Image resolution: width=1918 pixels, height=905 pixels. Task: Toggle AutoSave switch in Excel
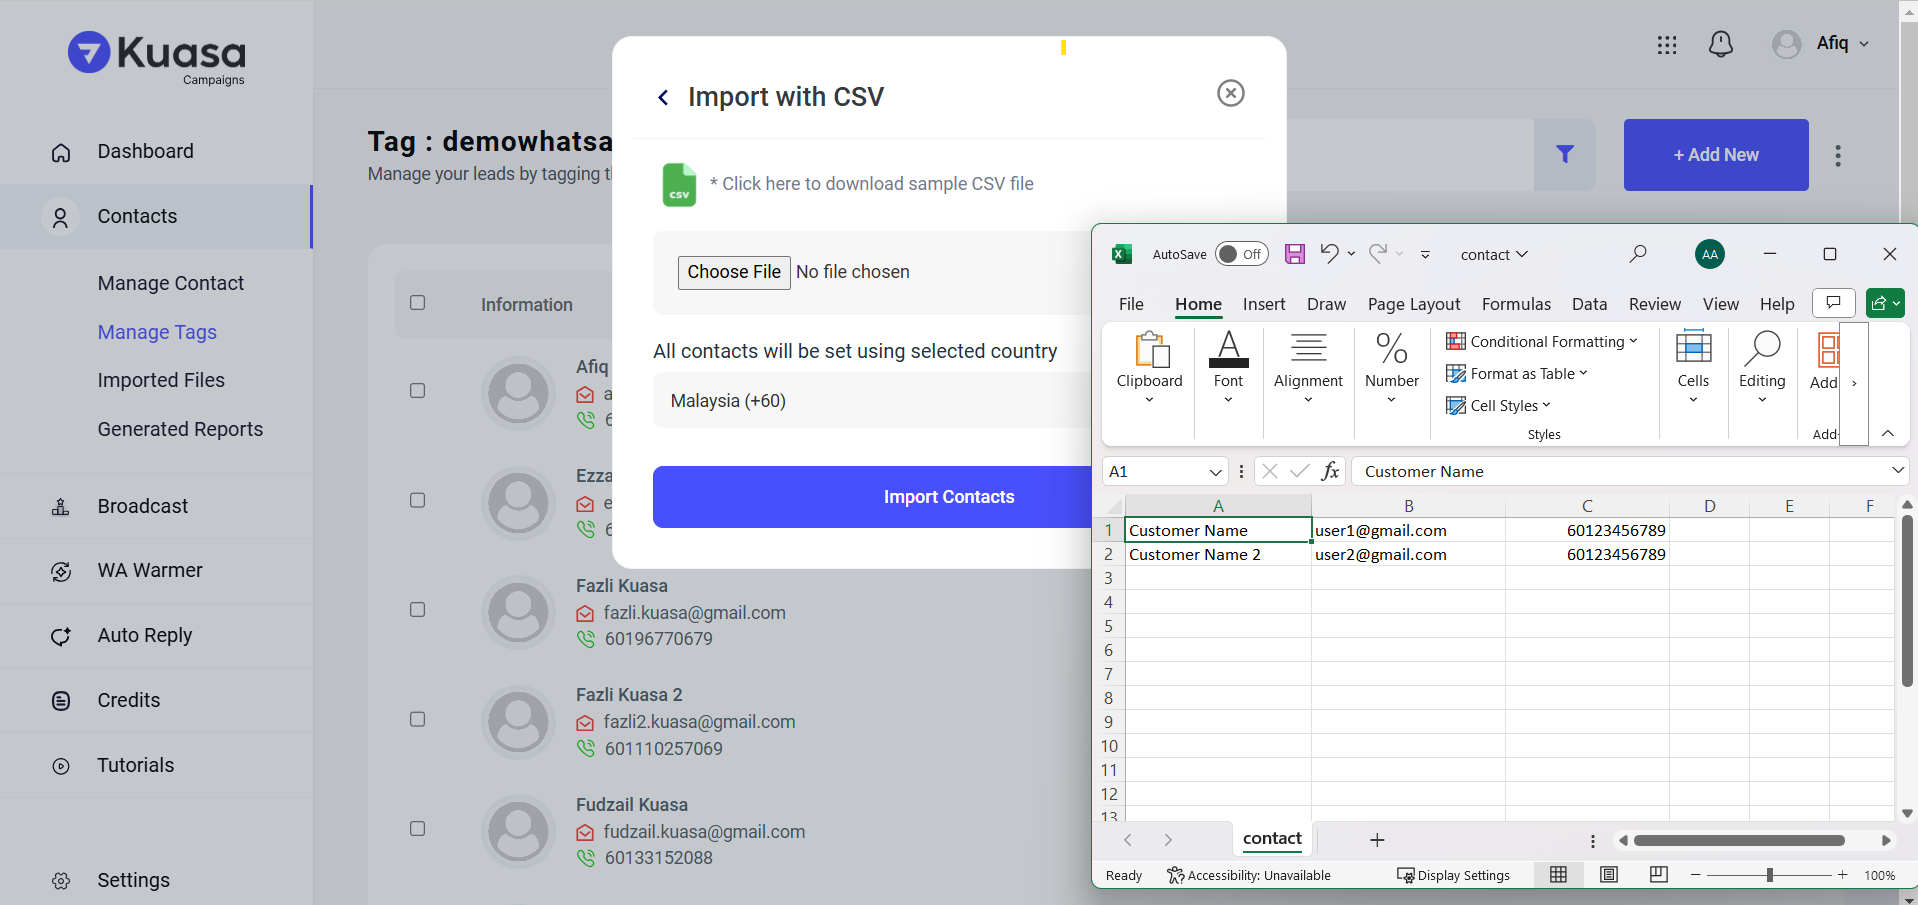[x=1241, y=254]
